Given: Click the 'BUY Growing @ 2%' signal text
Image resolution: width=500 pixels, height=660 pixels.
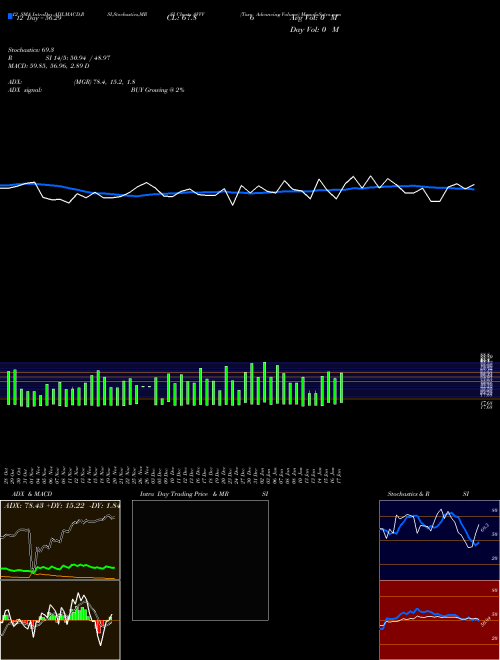Looking at the screenshot, I should (157, 90).
